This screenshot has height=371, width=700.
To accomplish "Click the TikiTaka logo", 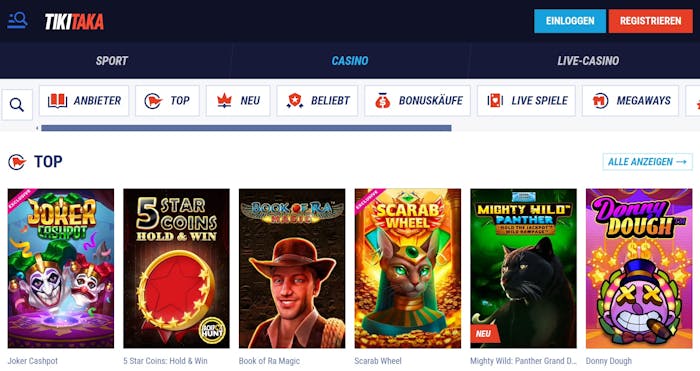I will (74, 21).
